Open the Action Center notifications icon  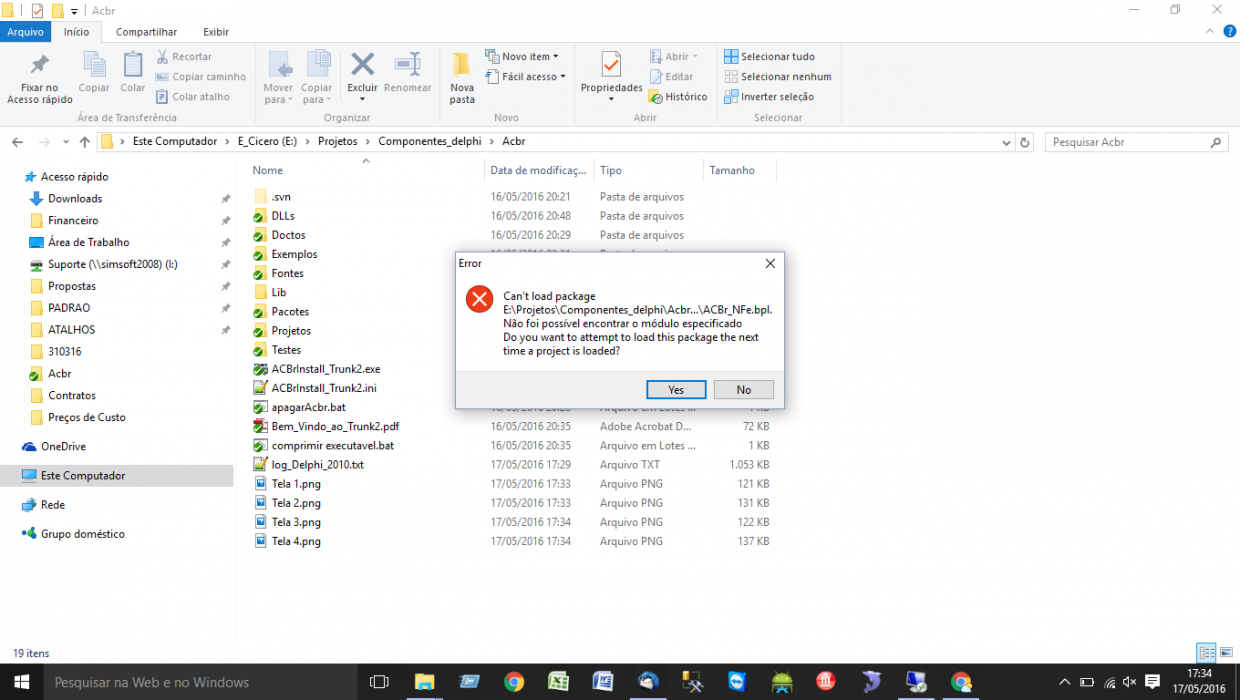1151,682
